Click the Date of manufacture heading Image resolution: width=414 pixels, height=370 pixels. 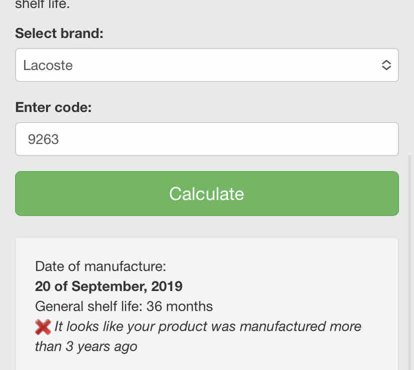pyautogui.click(x=100, y=266)
